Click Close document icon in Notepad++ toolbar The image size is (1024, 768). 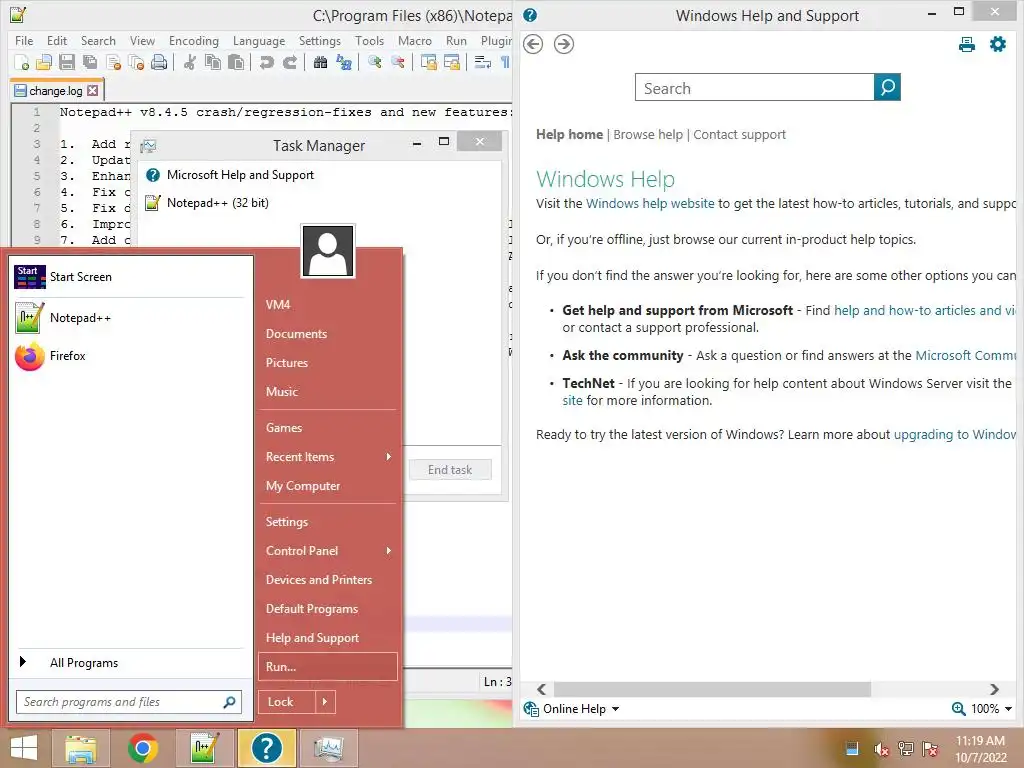click(x=113, y=63)
